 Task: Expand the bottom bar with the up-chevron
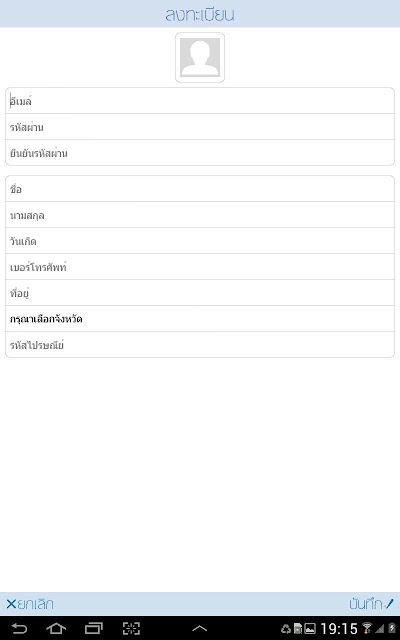click(200, 629)
